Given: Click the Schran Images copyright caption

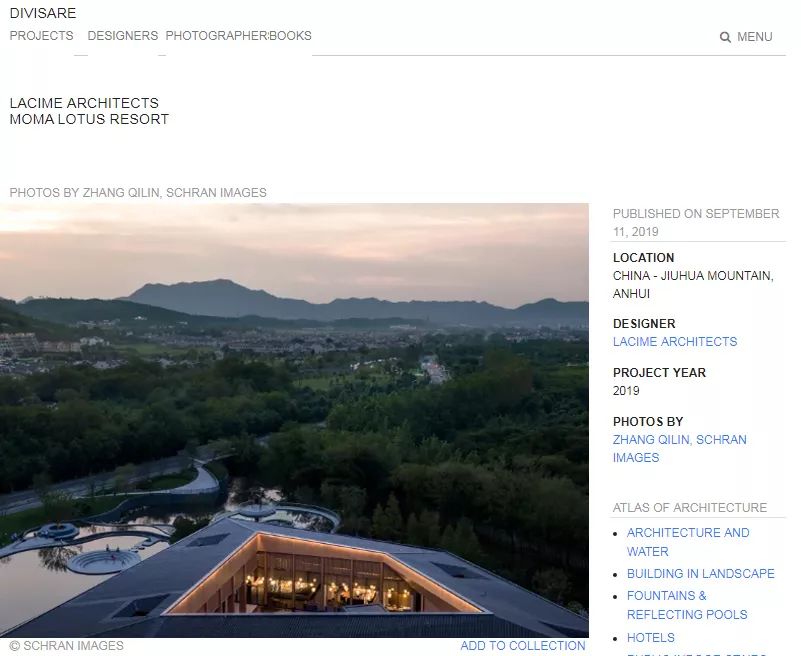Looking at the screenshot, I should (x=66, y=646).
